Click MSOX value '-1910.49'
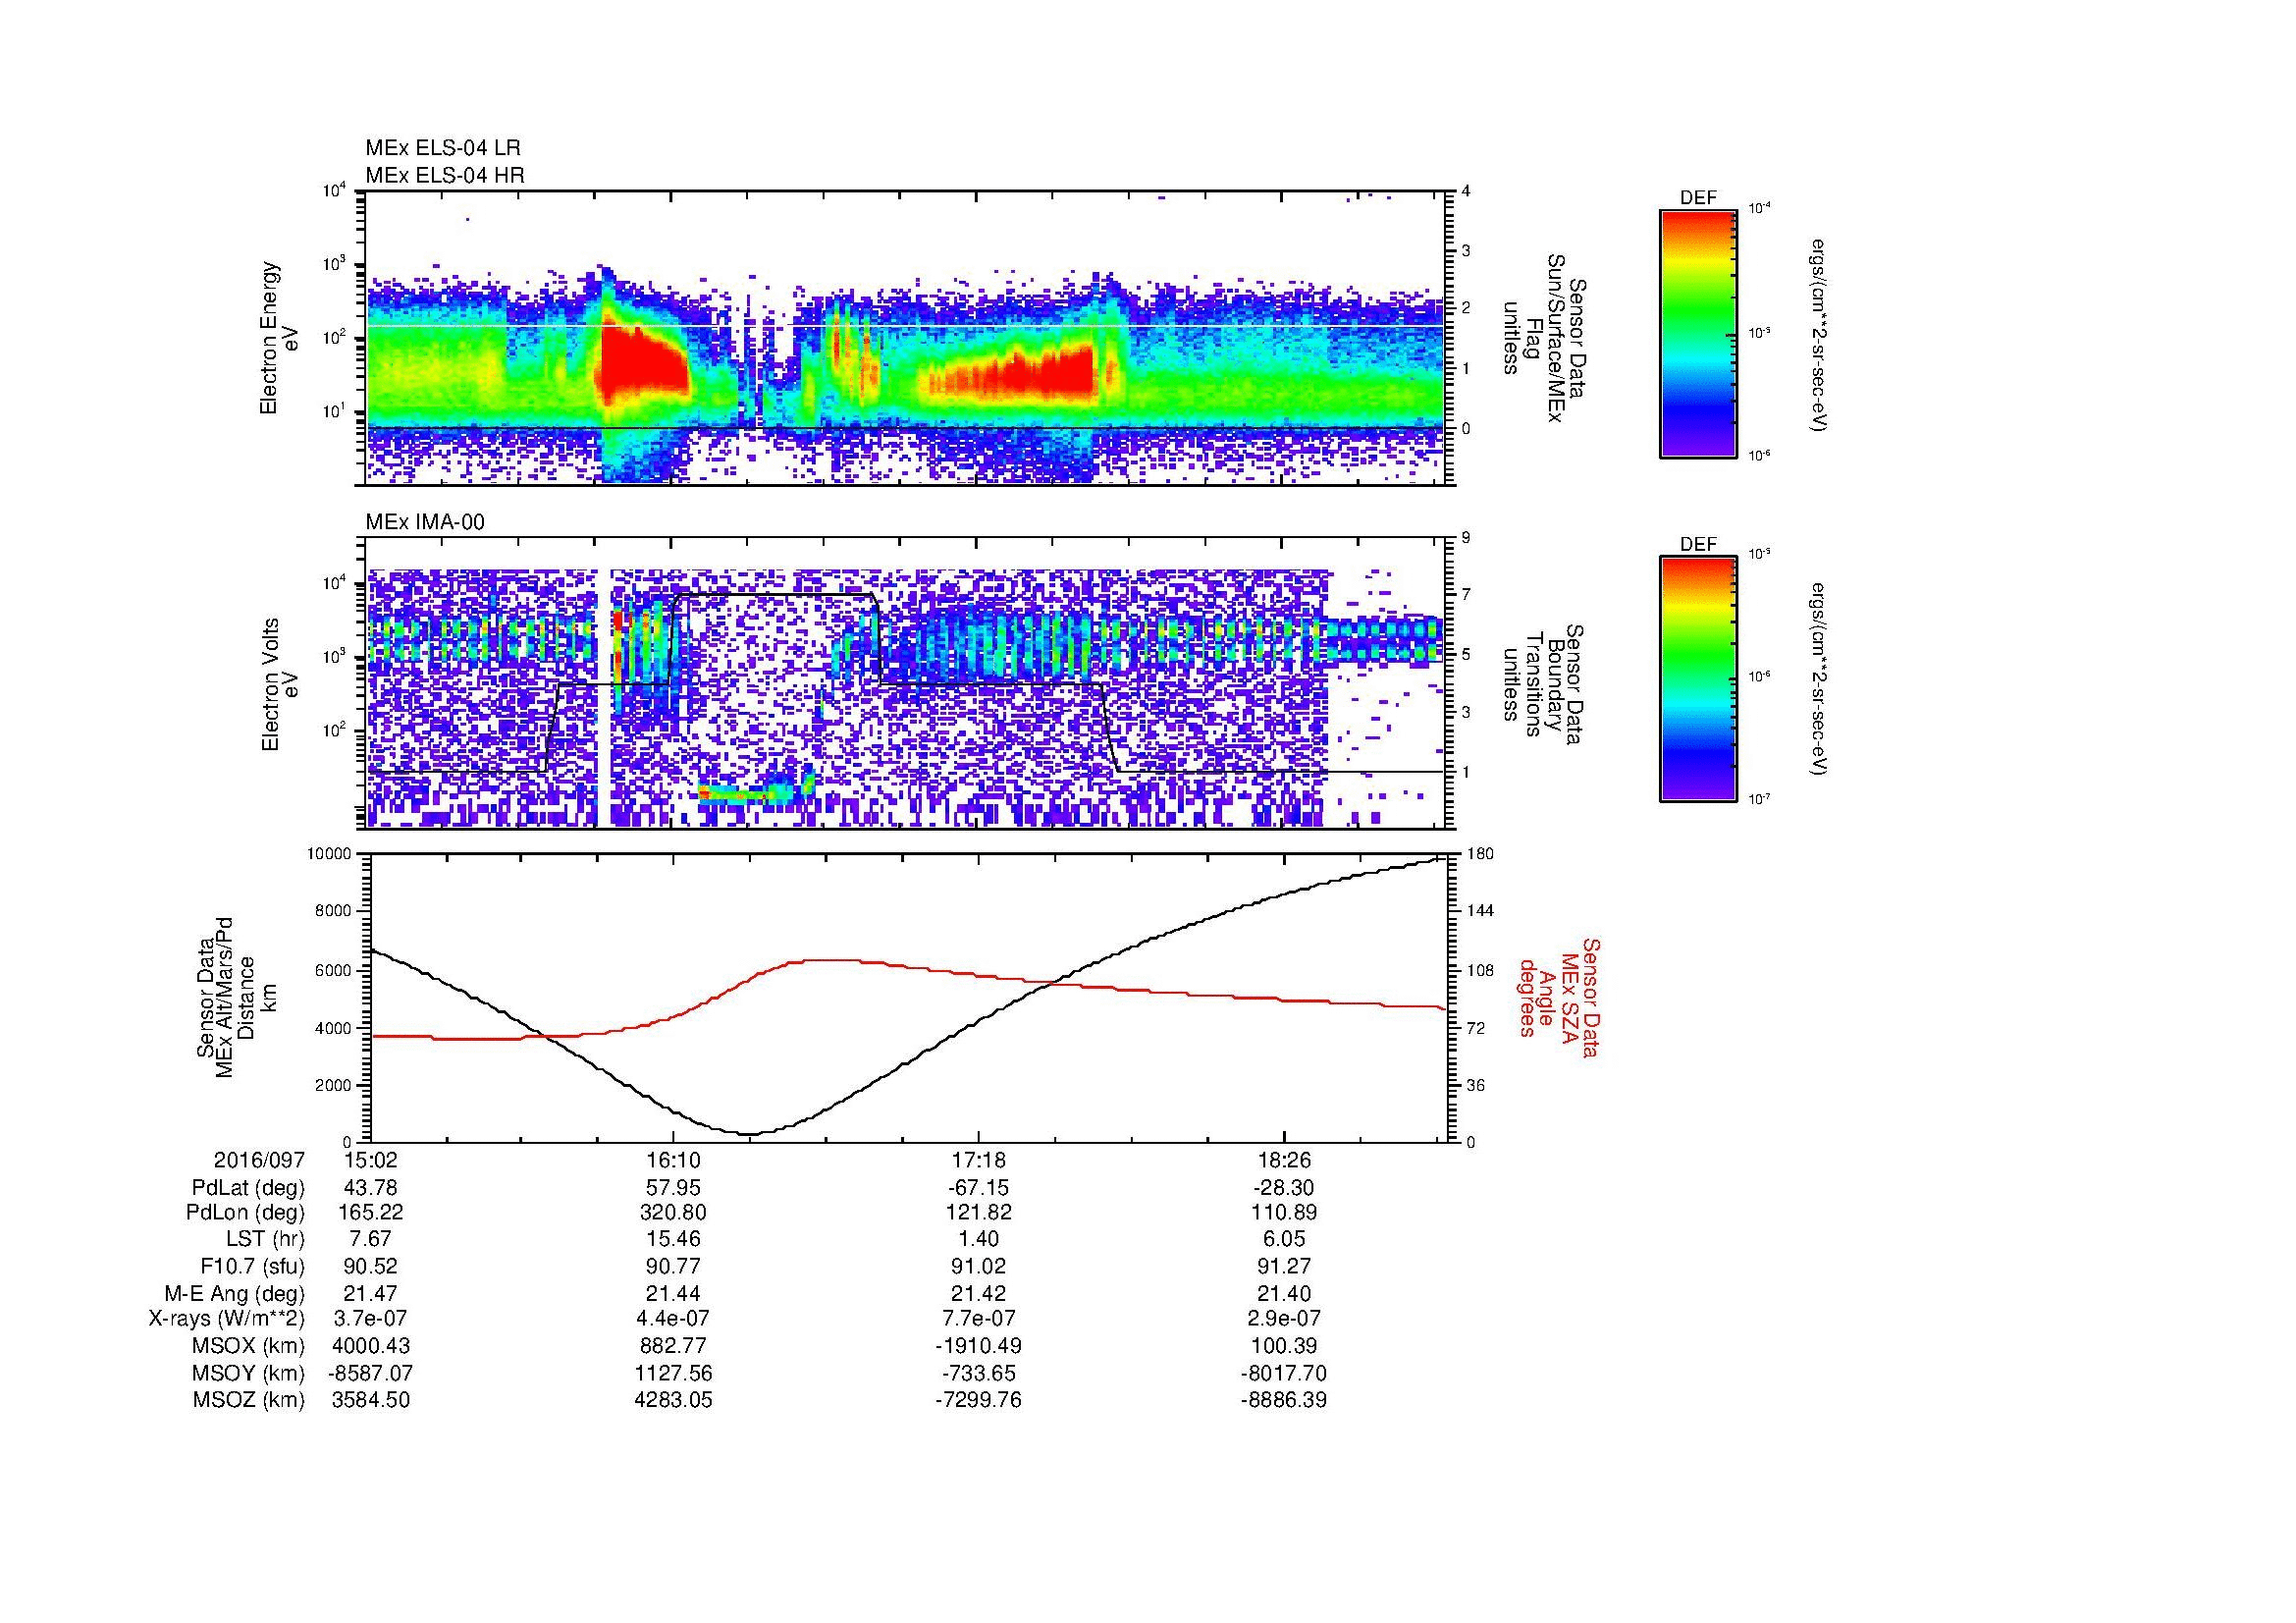The image size is (2296, 1623). 979,1346
